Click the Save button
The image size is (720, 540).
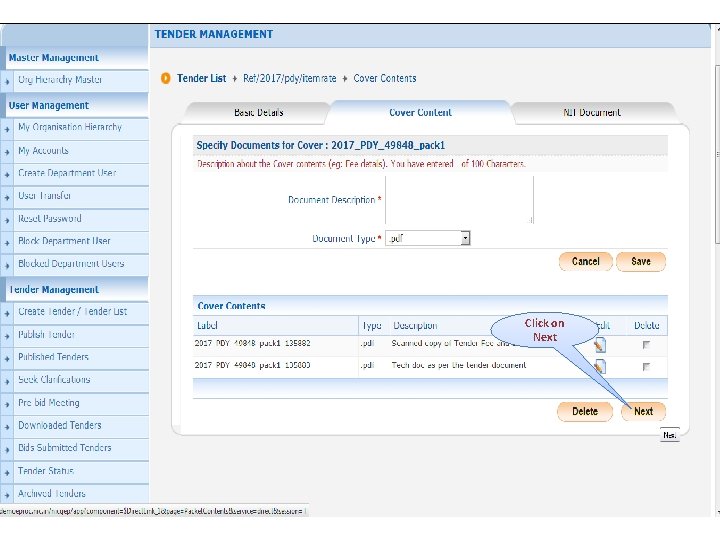pyautogui.click(x=641, y=261)
